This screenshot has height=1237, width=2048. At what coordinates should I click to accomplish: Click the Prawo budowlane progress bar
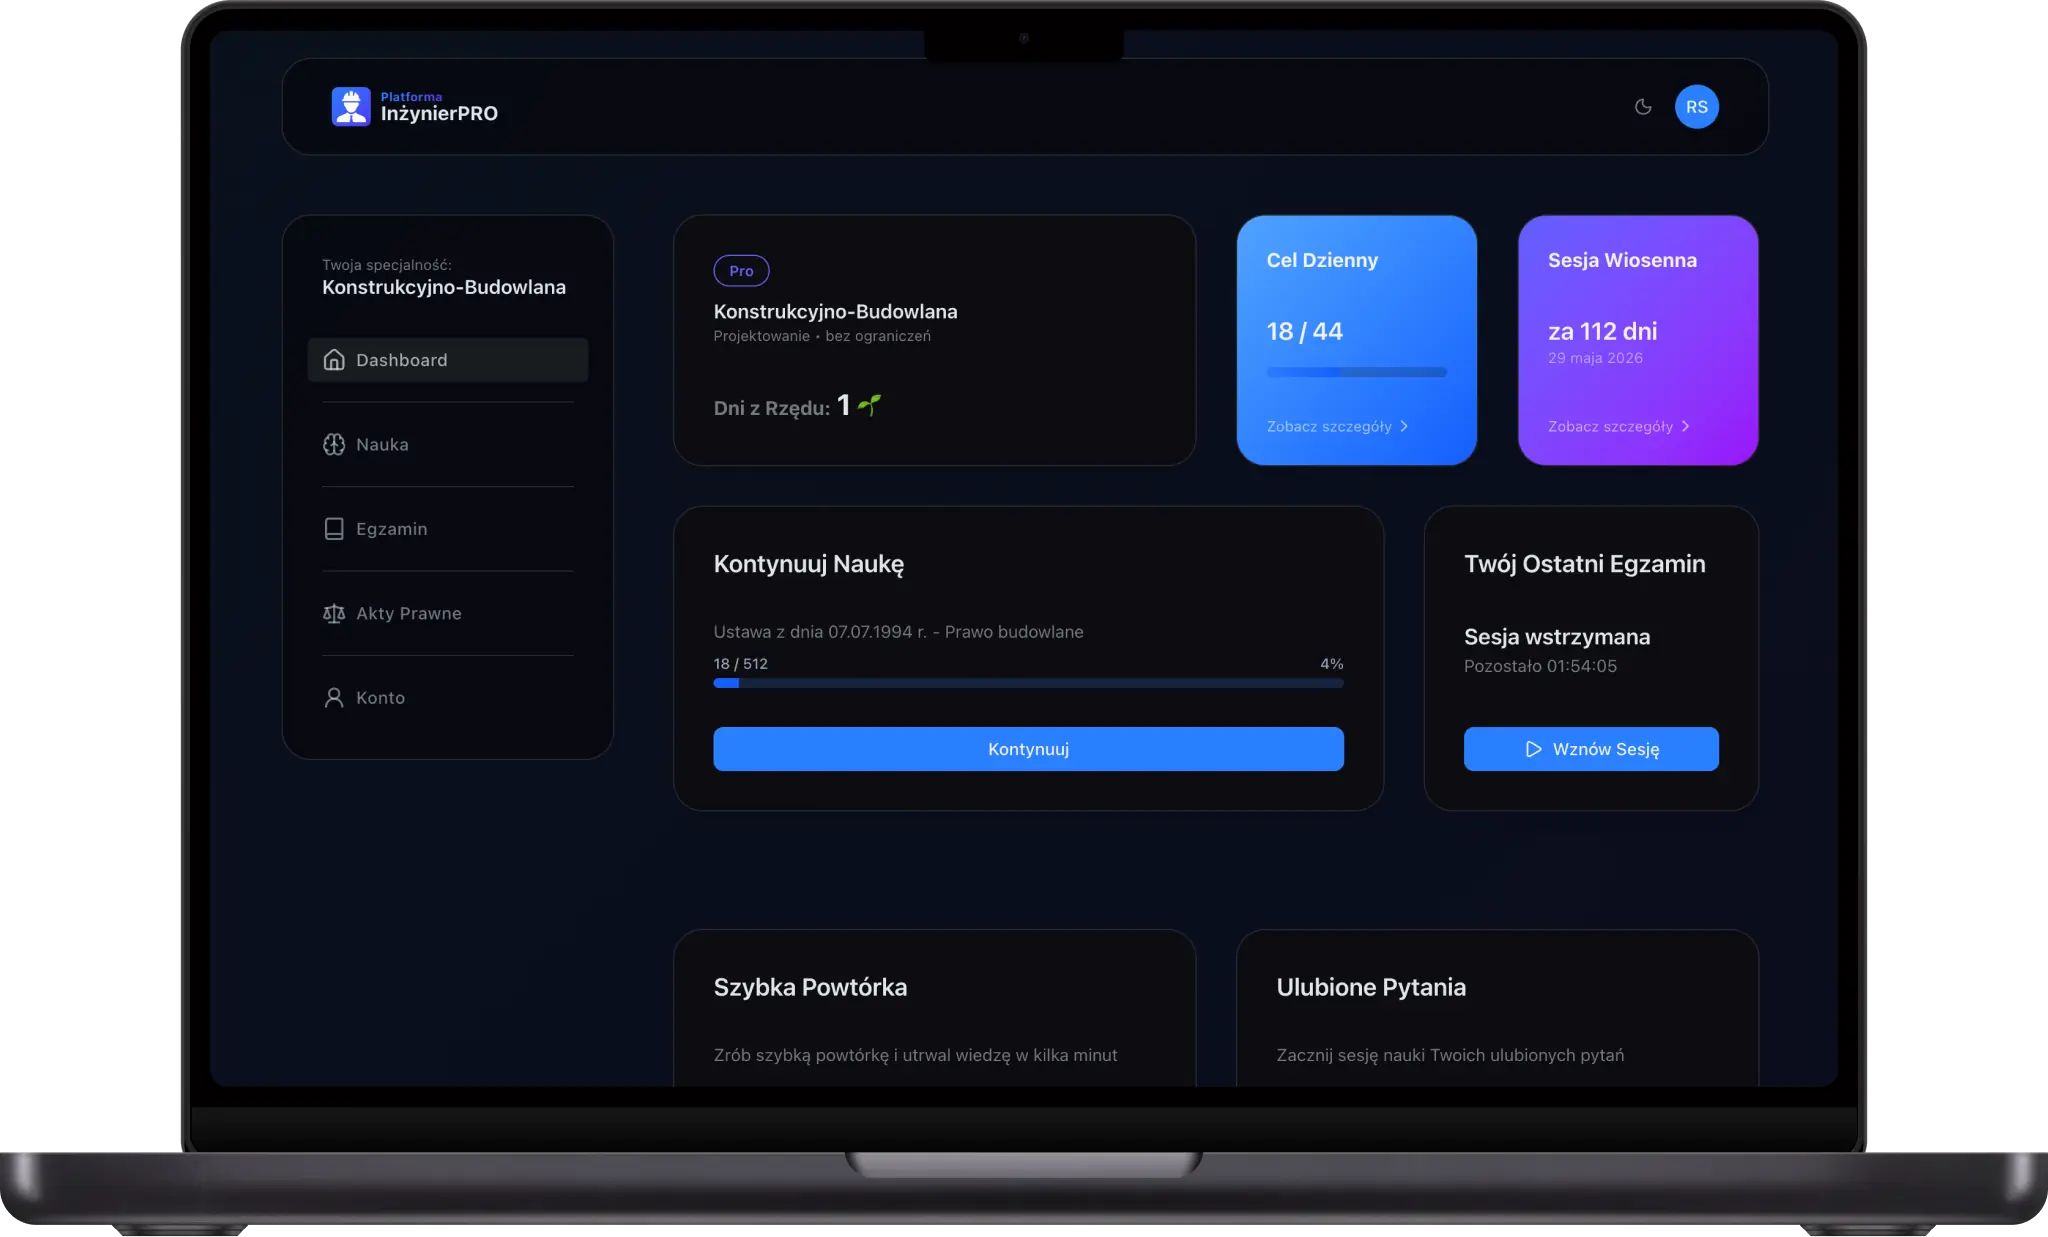click(1028, 683)
